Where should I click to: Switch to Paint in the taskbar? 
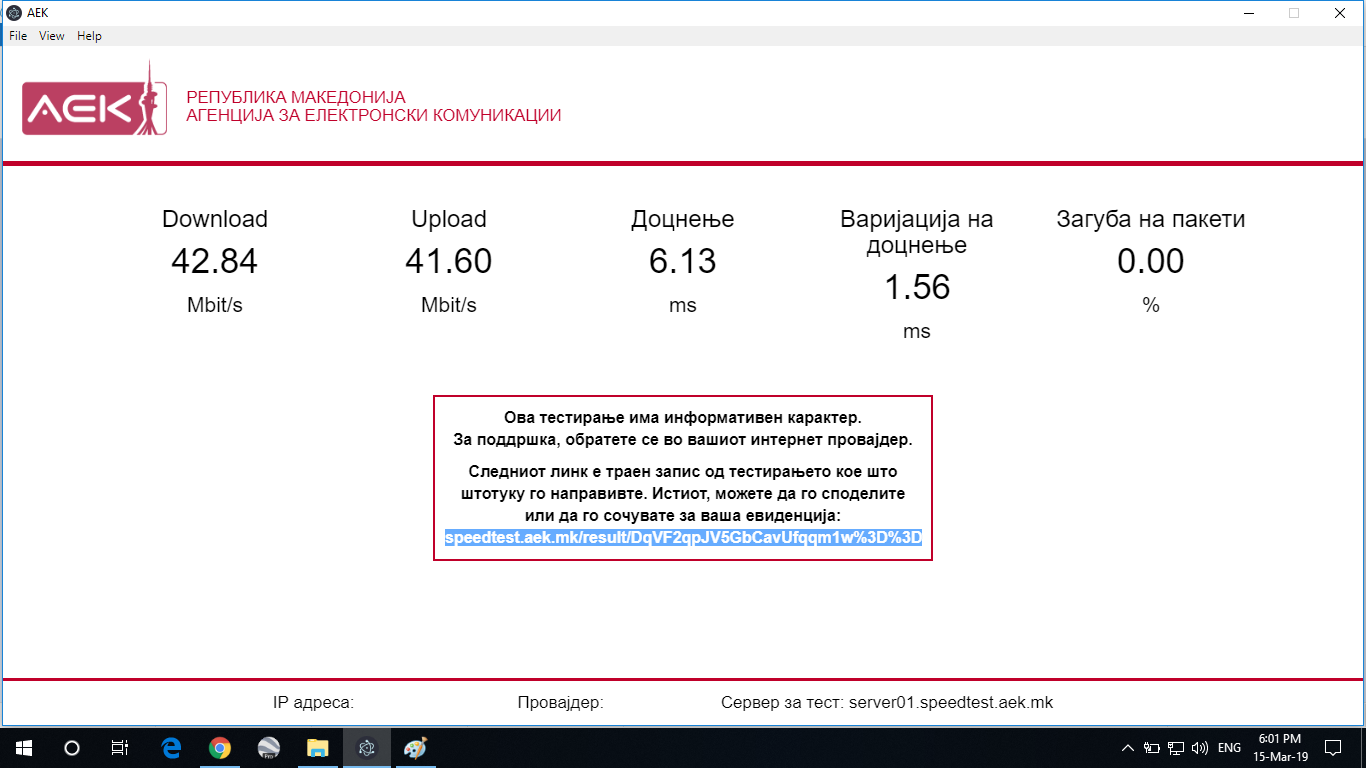pos(415,747)
